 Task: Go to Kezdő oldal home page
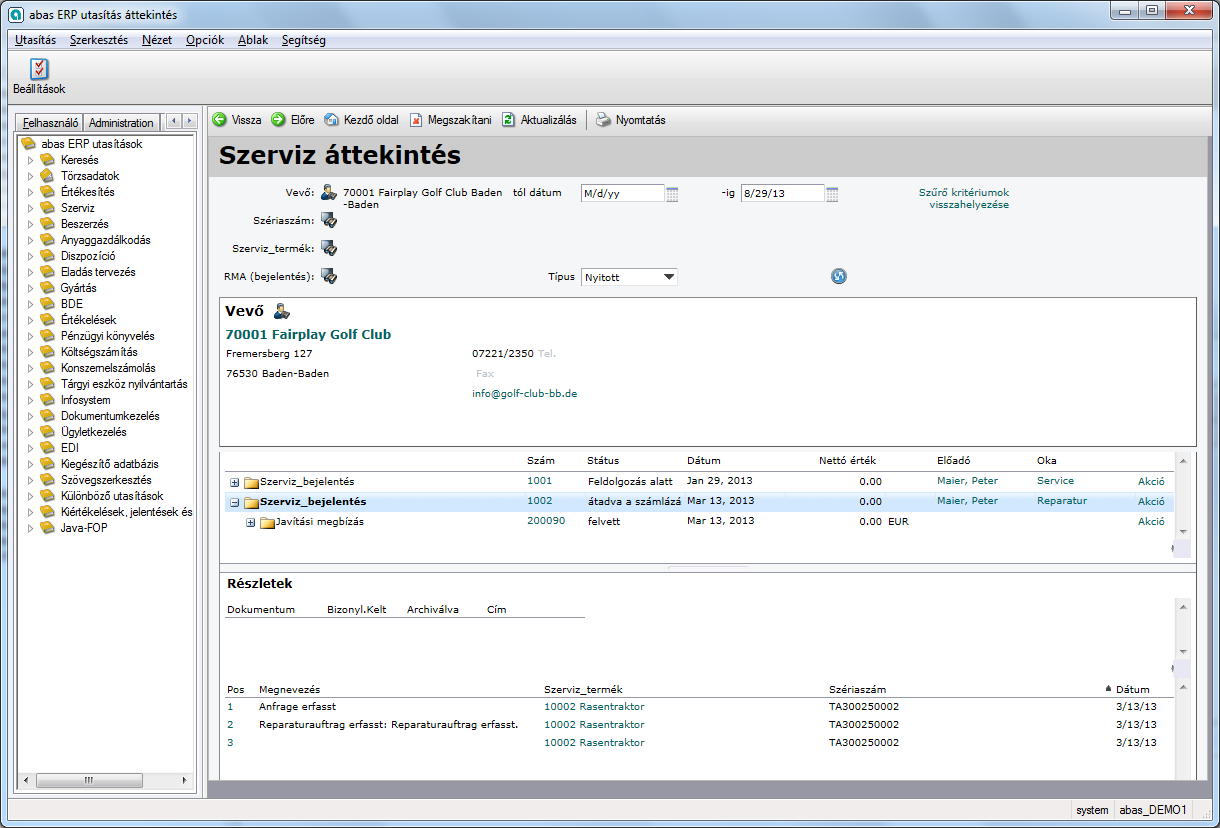332,119
